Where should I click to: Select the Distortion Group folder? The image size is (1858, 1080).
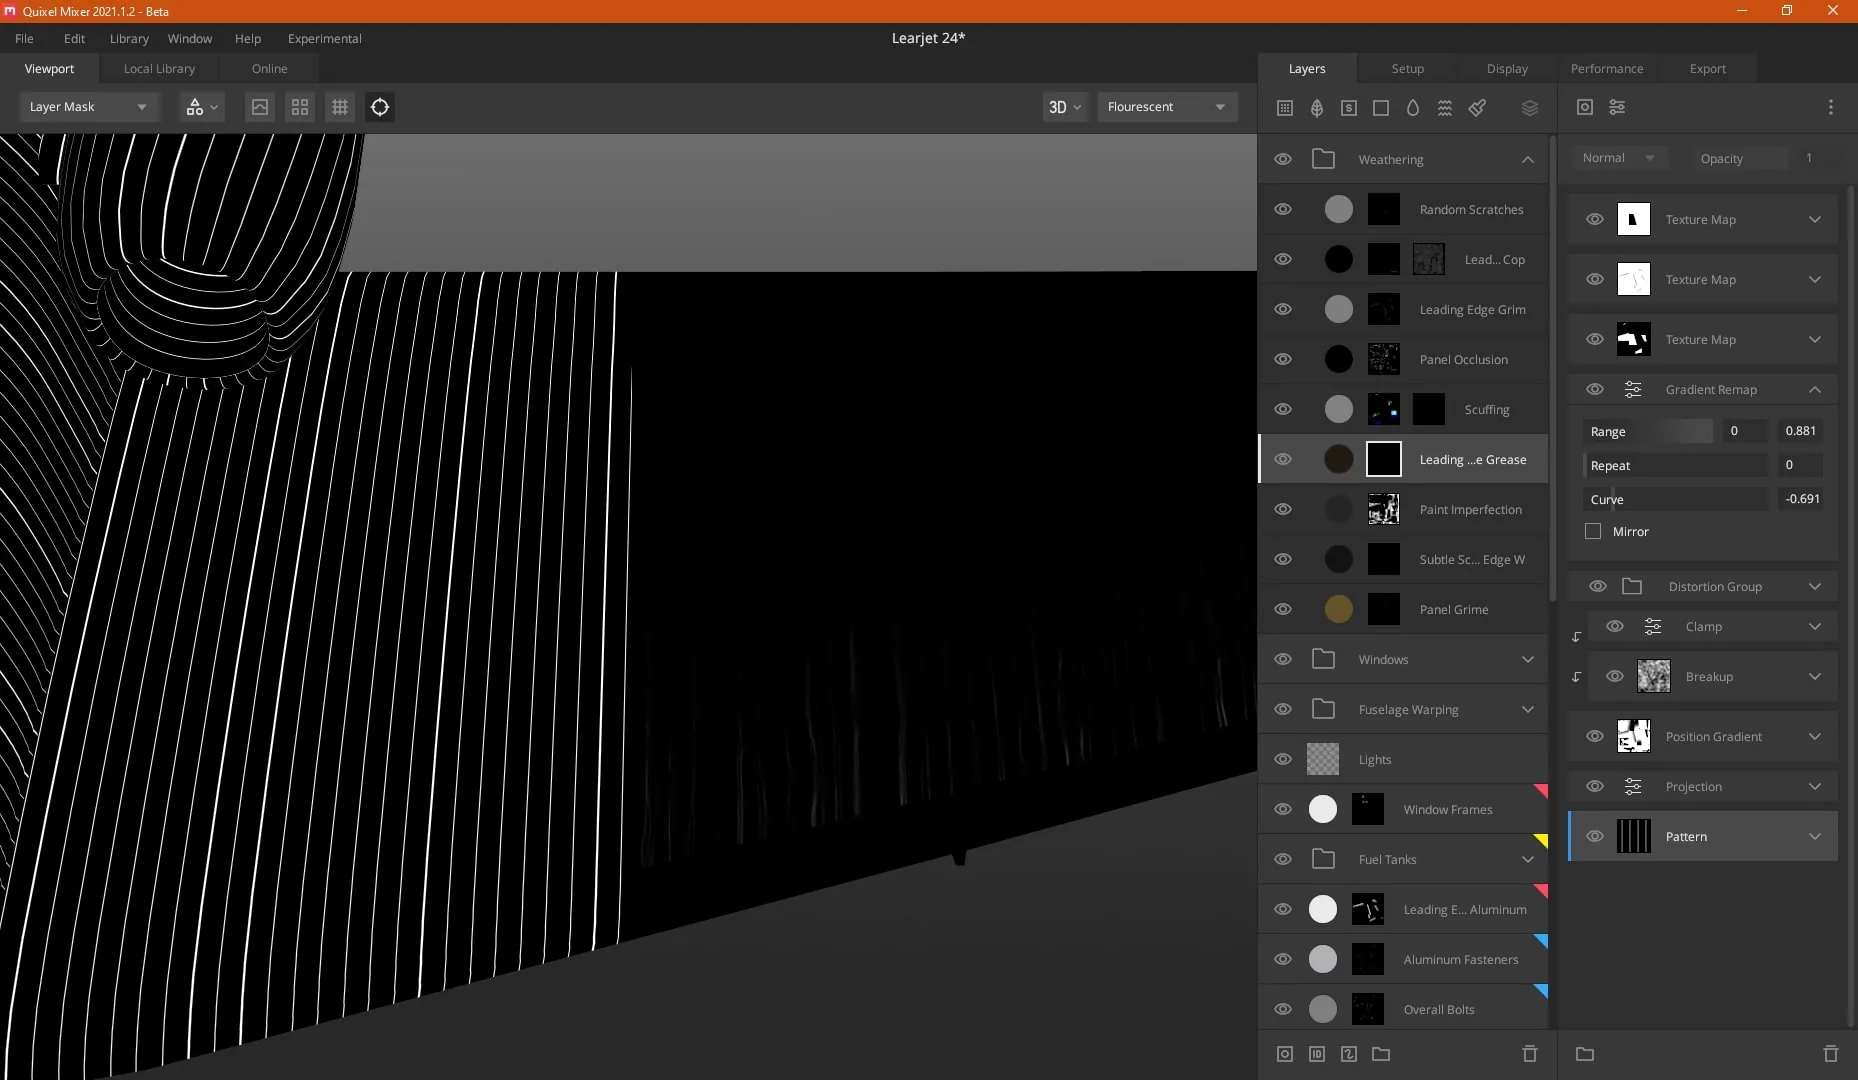[1703, 587]
